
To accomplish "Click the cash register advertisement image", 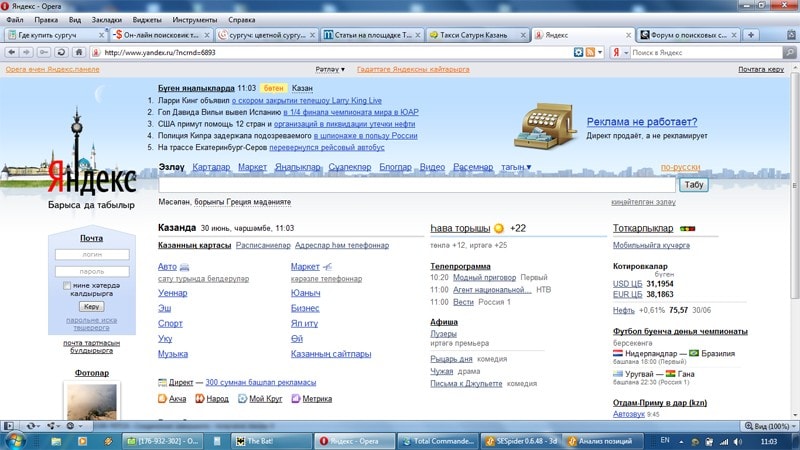I will coord(545,125).
